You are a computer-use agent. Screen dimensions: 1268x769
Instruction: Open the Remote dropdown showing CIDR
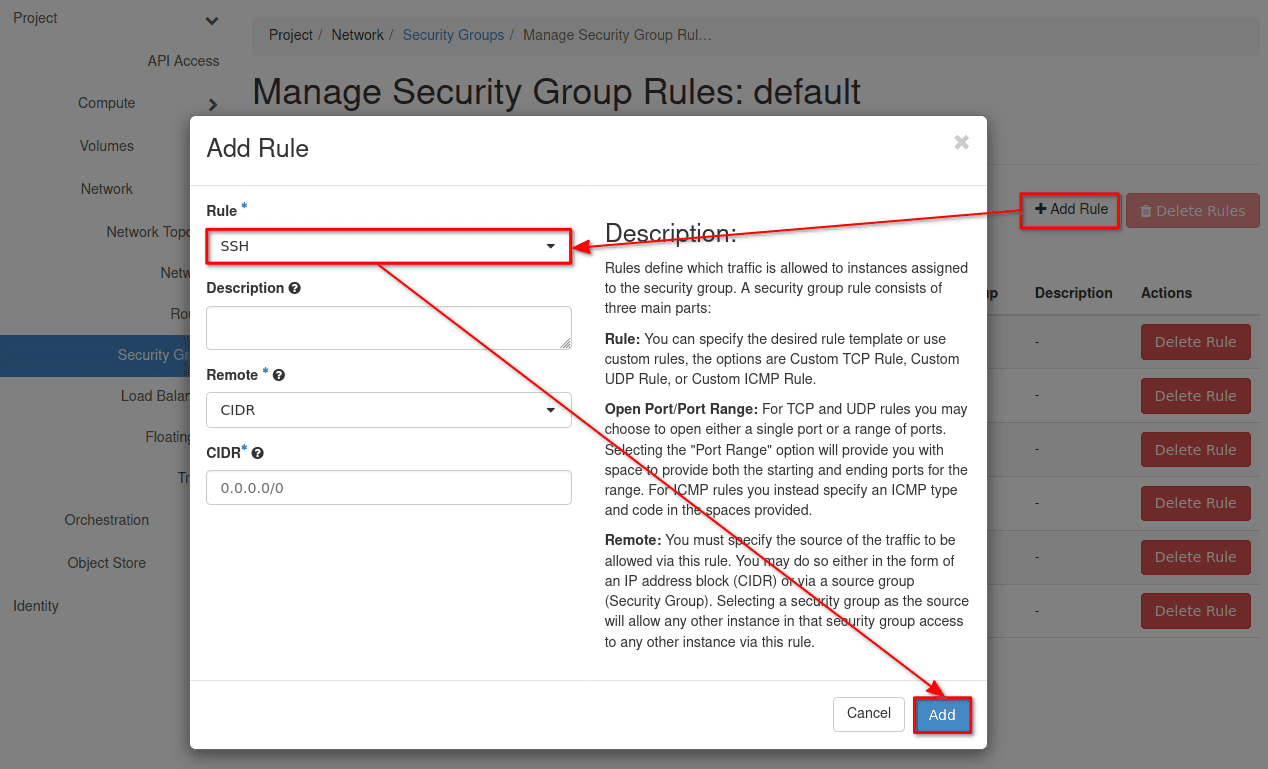tap(388, 410)
